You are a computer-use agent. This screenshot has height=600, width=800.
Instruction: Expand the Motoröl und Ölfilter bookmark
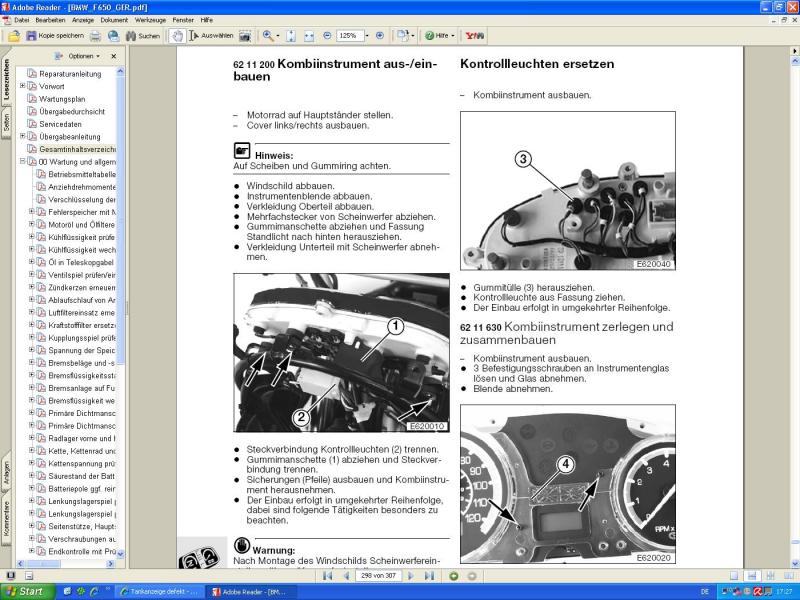[32, 224]
